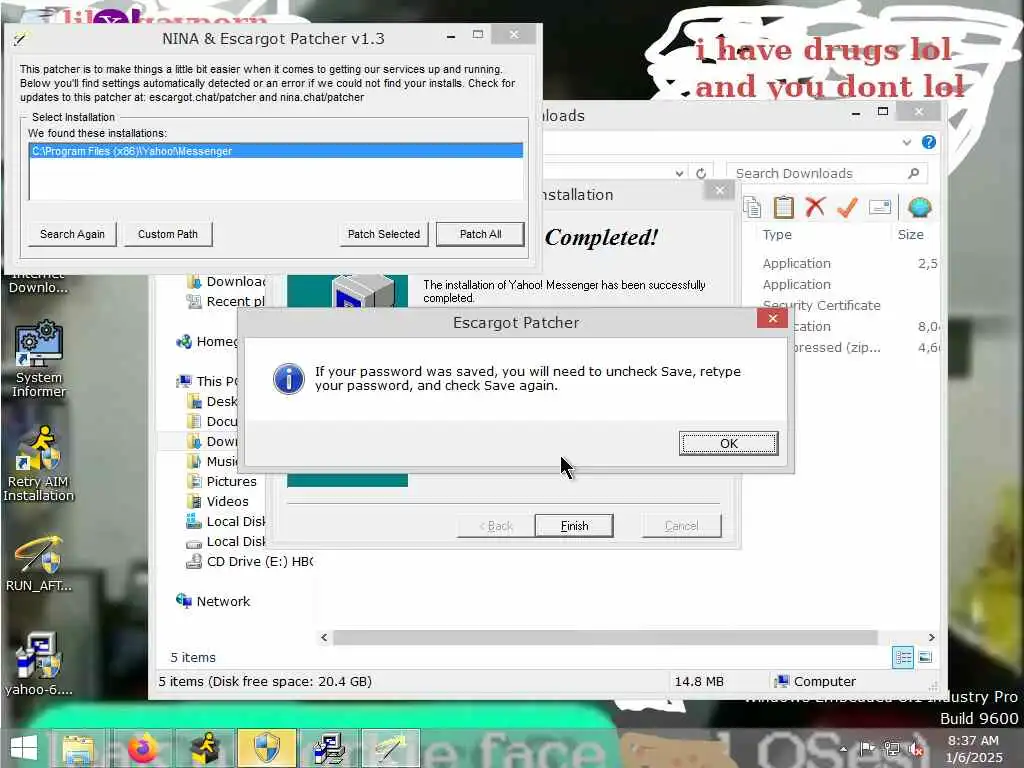
Task: Click the Paste clipboard icon in the Downloads toolbar
Action: pos(784,208)
